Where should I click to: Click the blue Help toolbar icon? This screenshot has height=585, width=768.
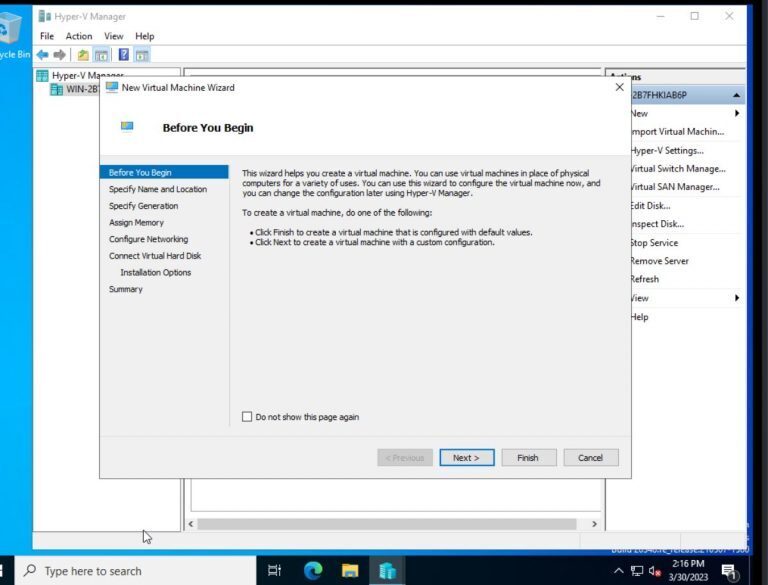(x=124, y=55)
